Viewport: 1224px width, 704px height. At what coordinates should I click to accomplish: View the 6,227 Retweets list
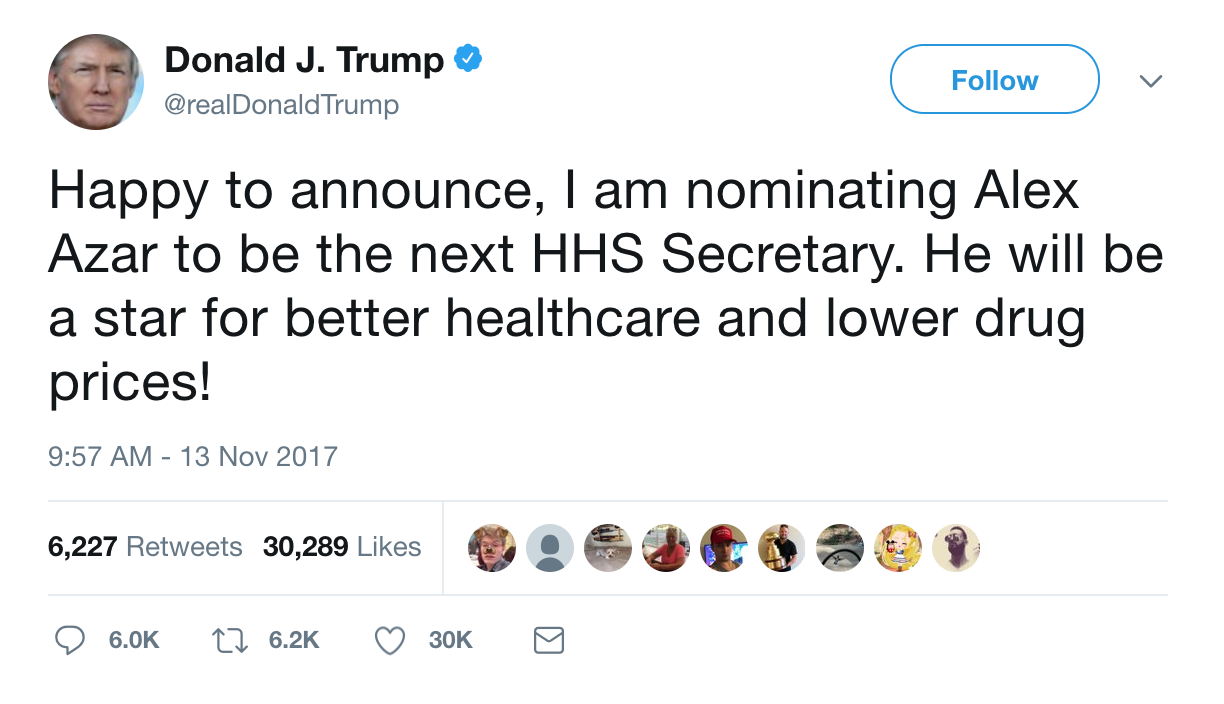[145, 547]
